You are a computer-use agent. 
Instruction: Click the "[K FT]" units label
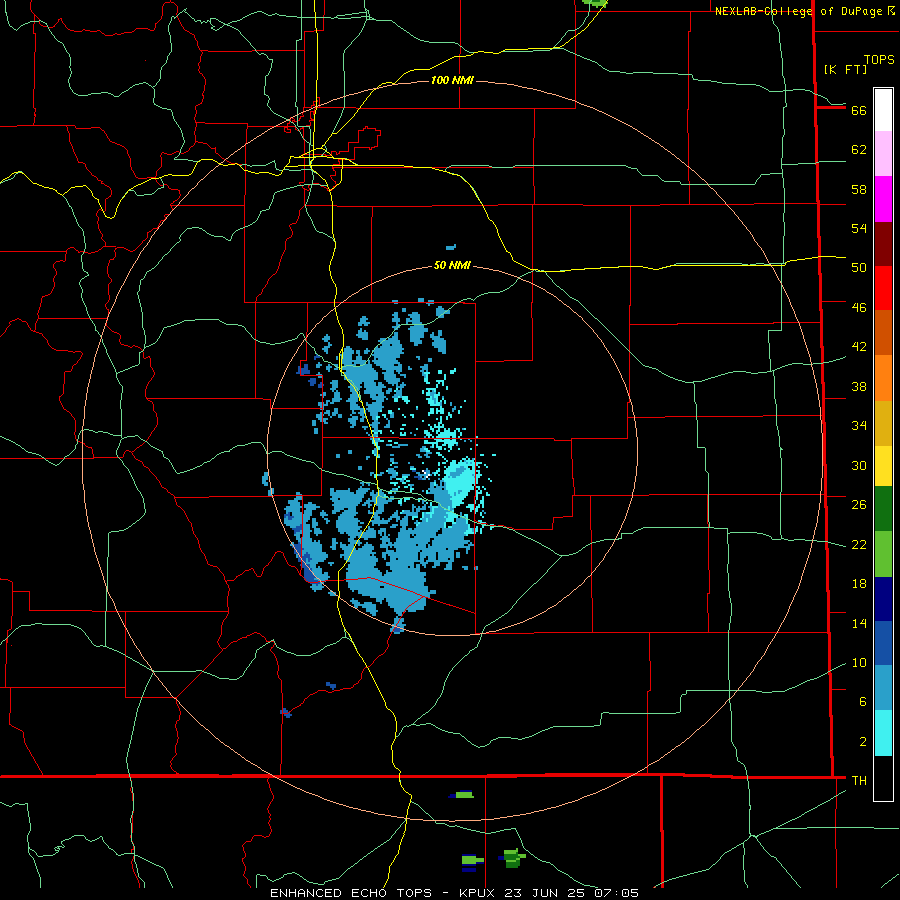click(x=845, y=69)
